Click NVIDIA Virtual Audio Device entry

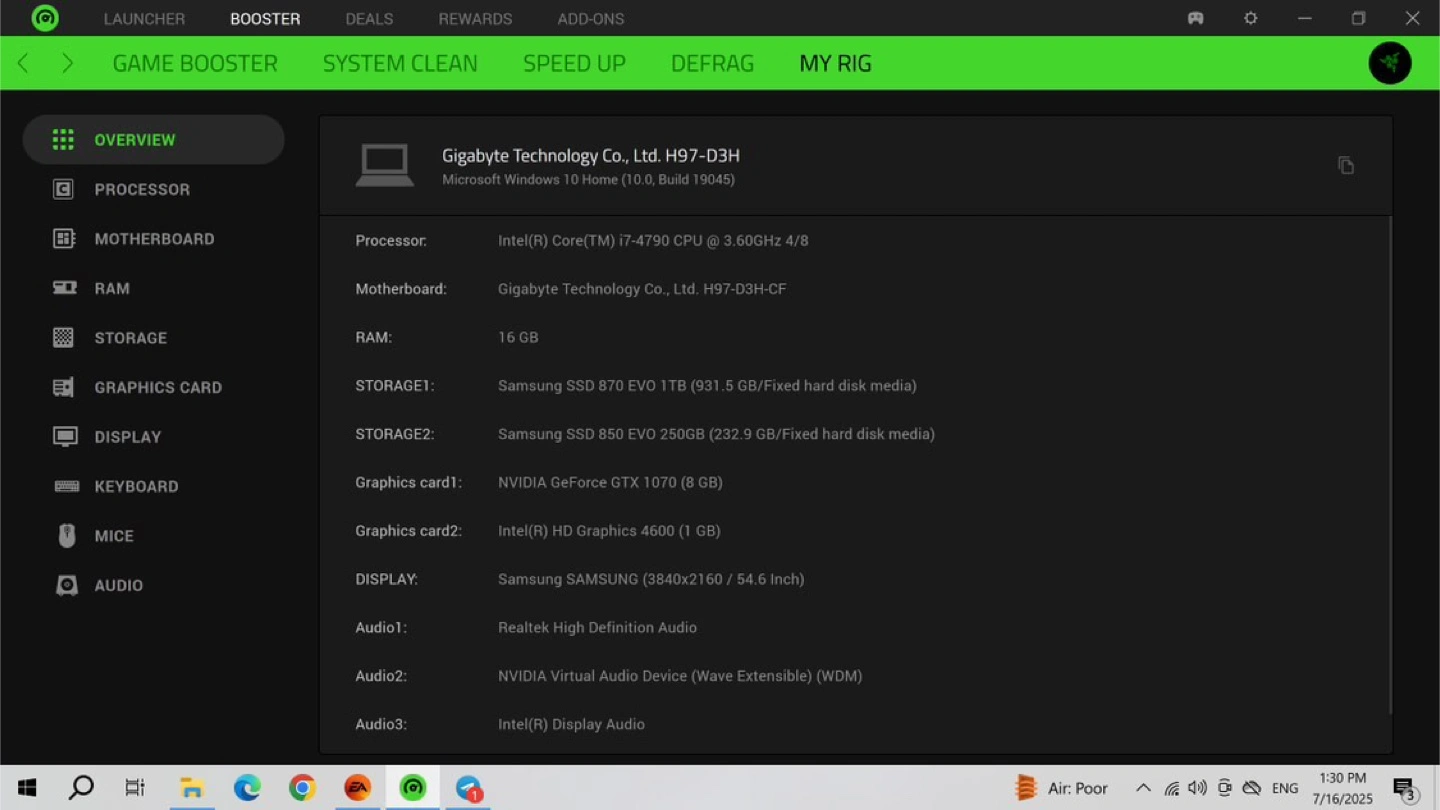[680, 676]
